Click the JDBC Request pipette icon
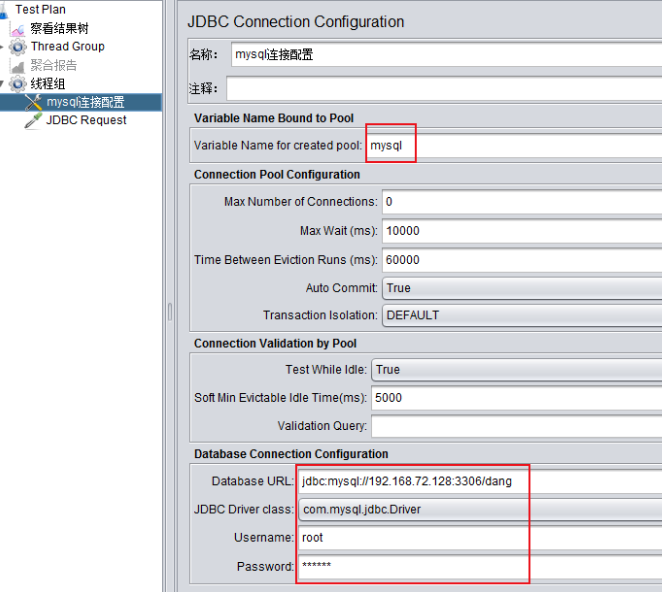This screenshot has height=592, width=662. click(x=33, y=120)
